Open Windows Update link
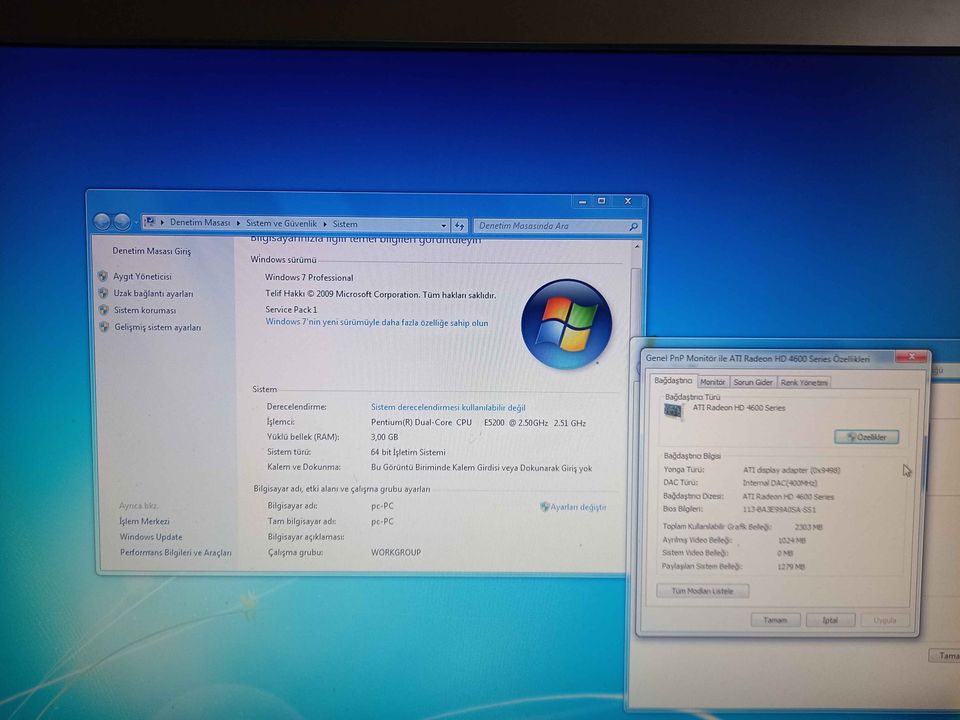 point(151,537)
